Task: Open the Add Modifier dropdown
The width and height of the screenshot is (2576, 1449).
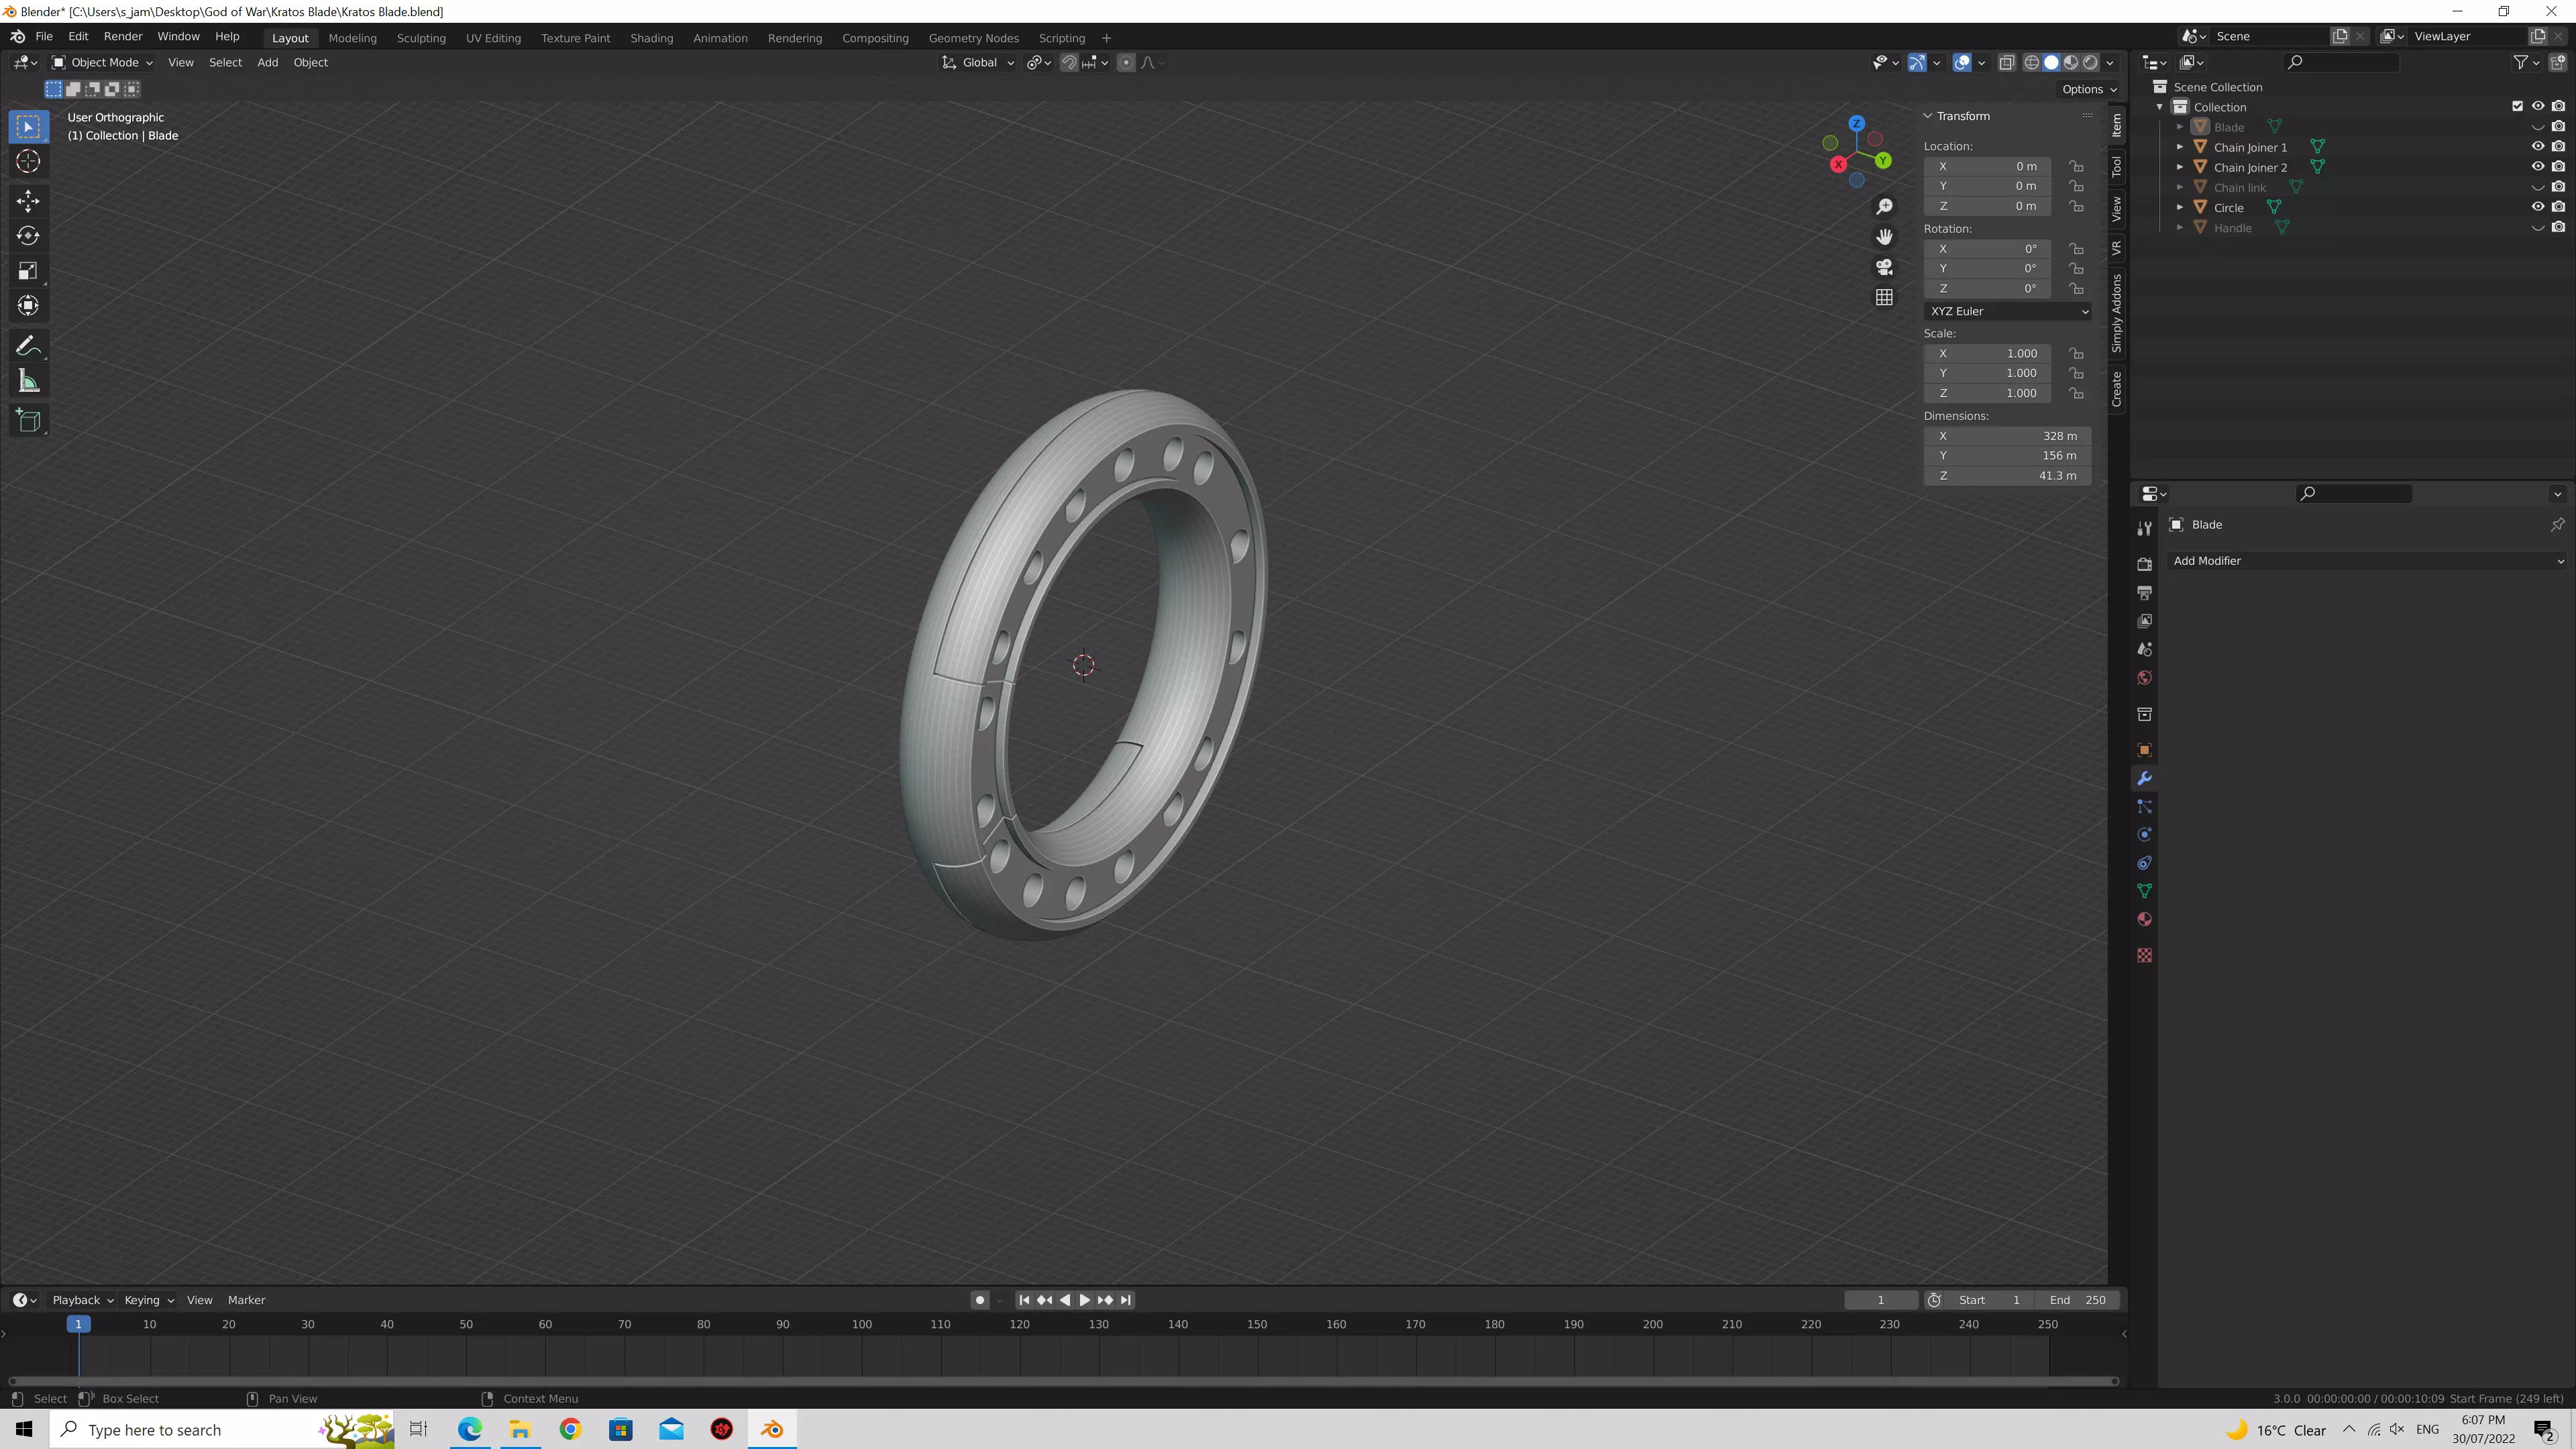Action: (x=2366, y=561)
